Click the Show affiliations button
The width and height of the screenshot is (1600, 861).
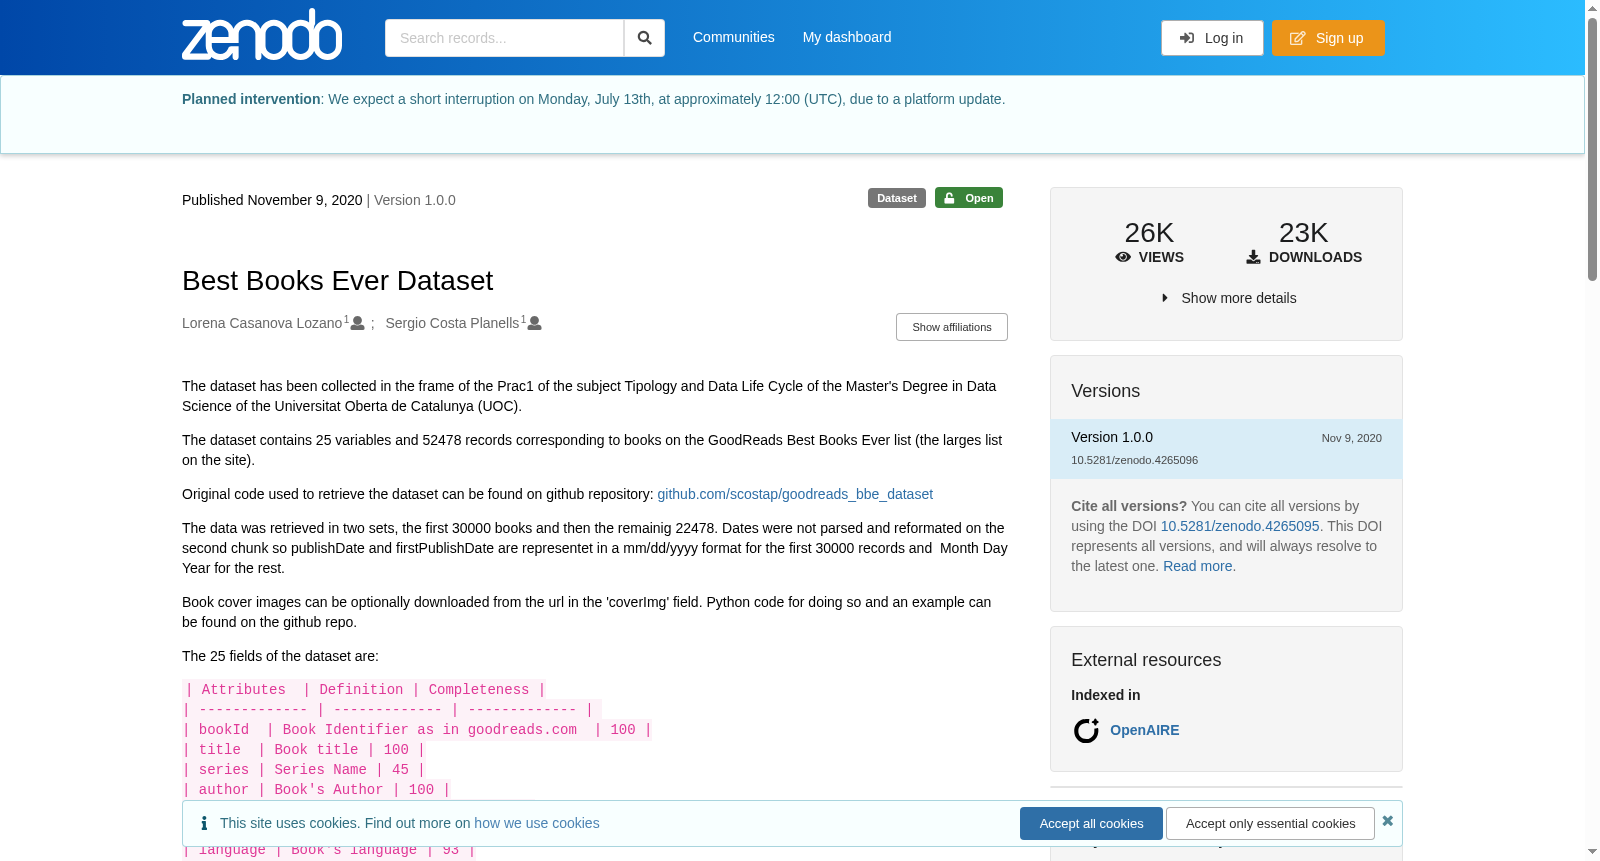tap(952, 327)
